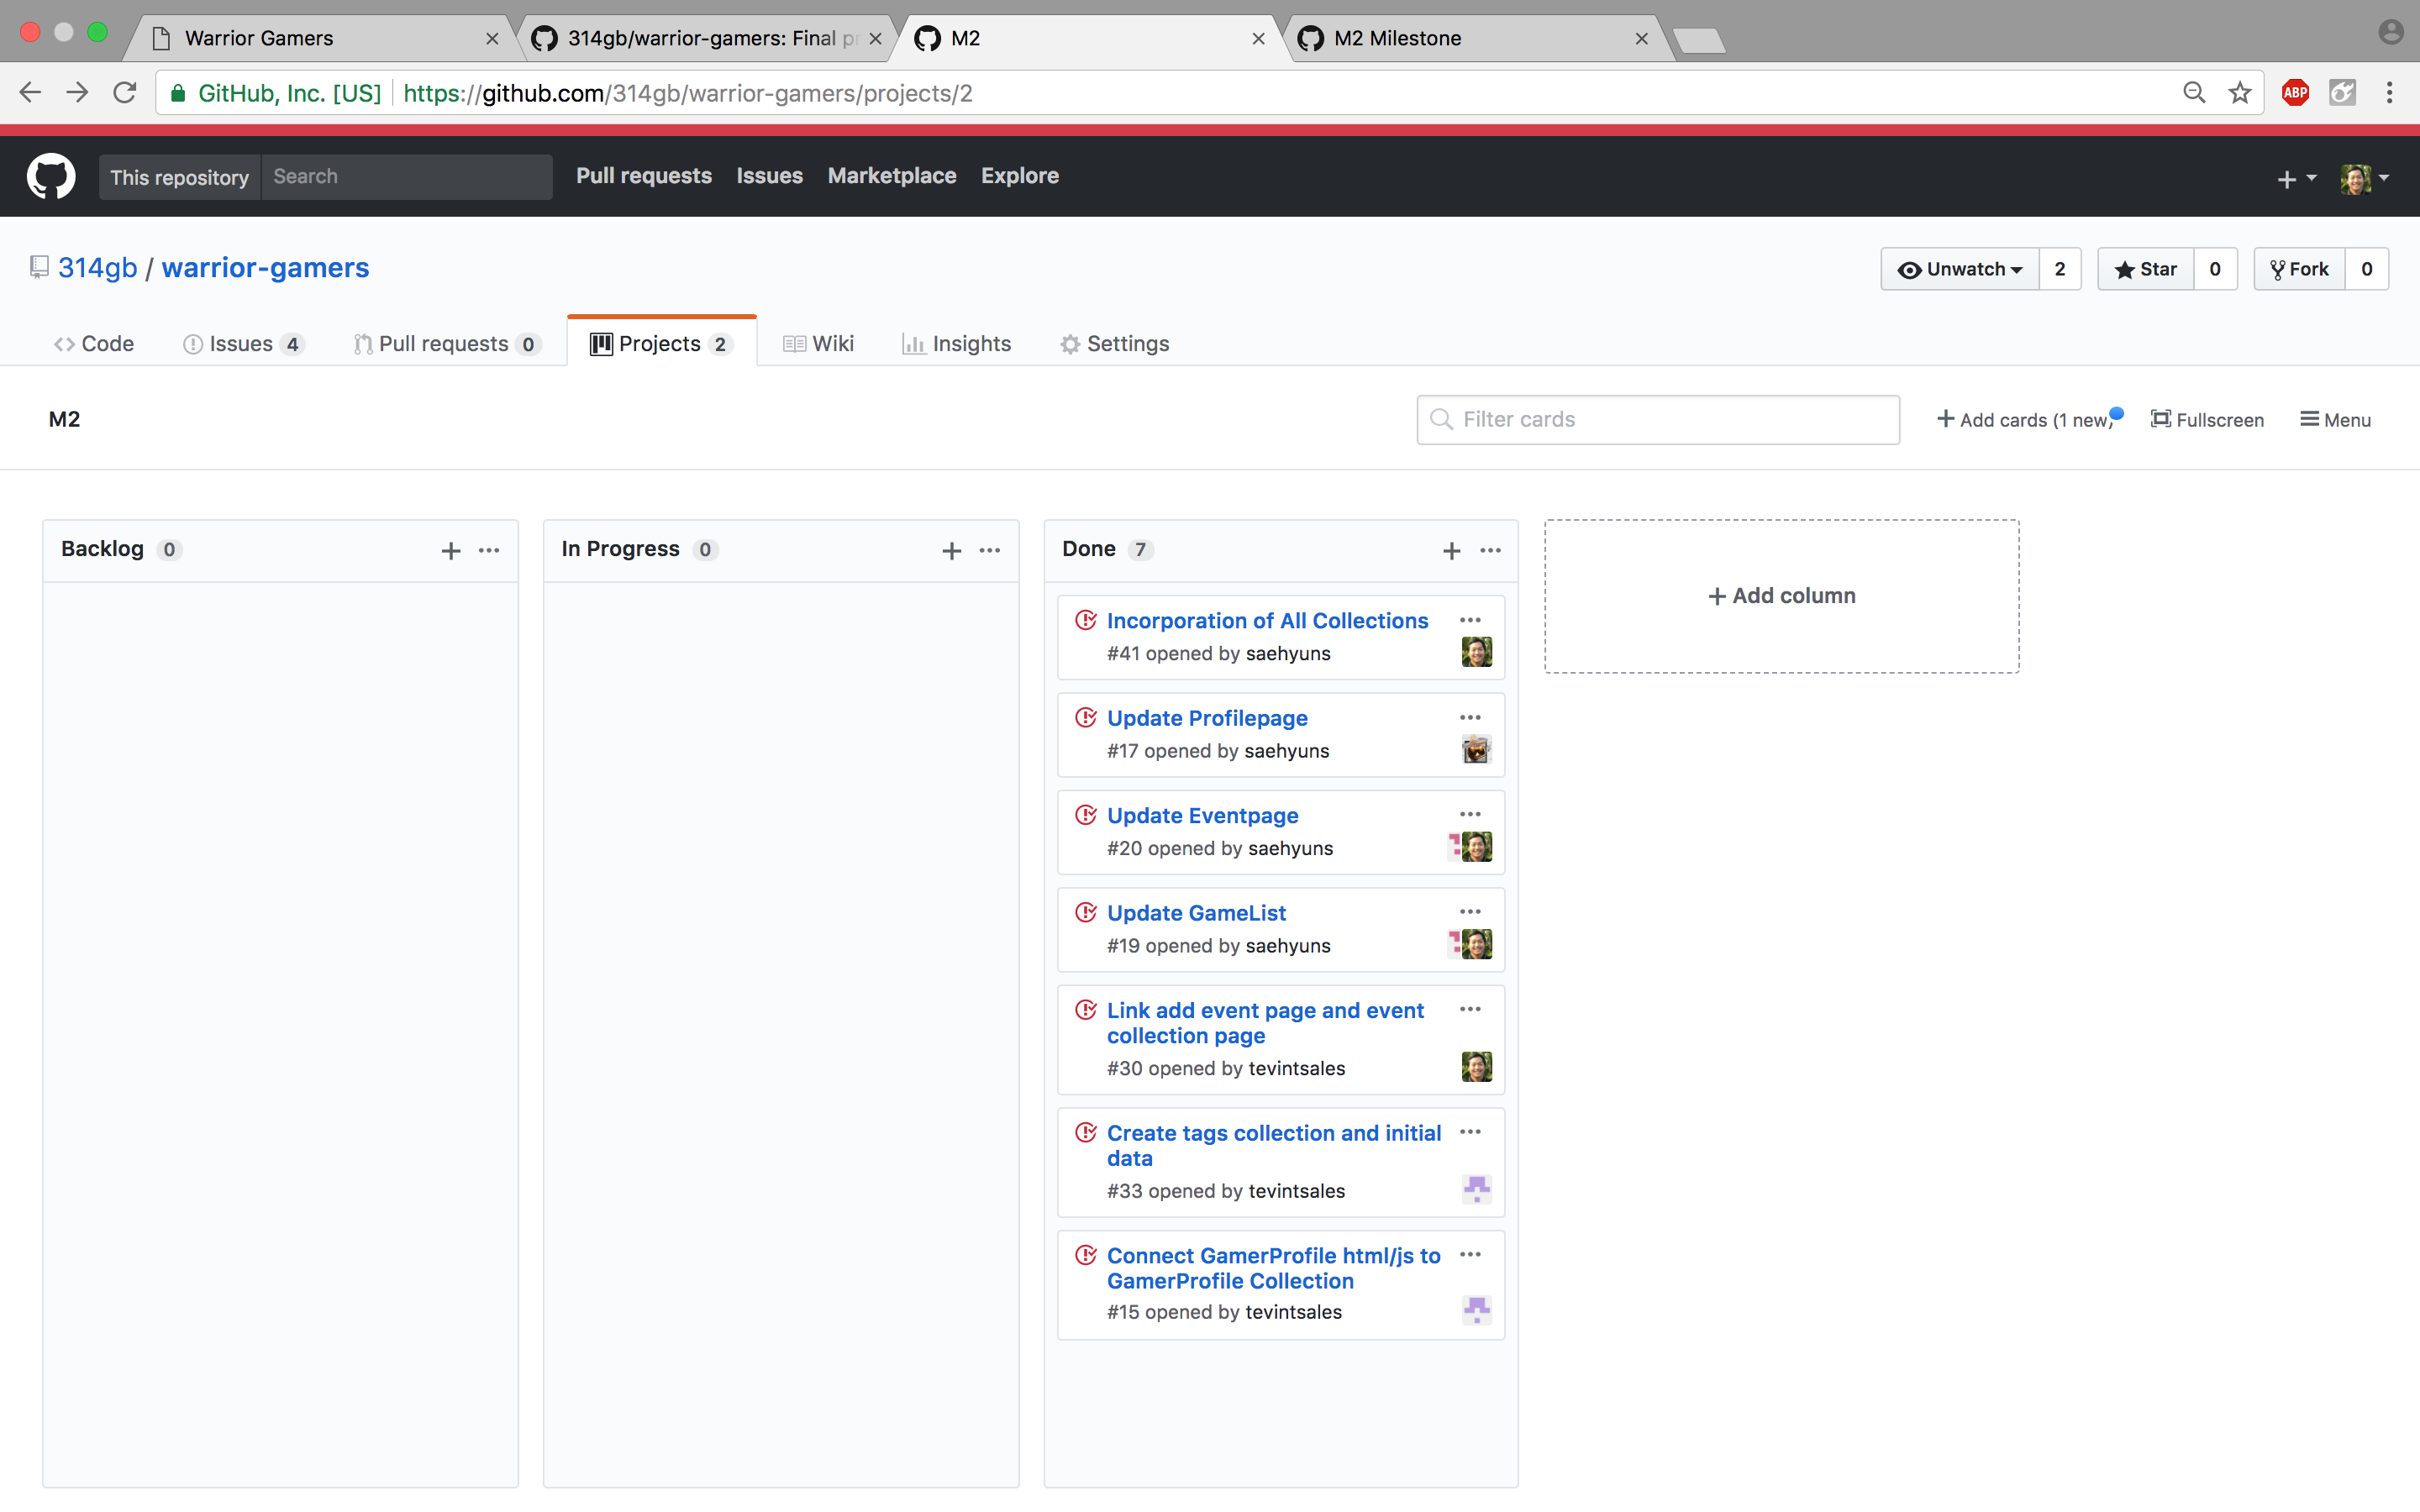Open the 314gb owner link
This screenshot has height=1512, width=2420.
point(97,267)
